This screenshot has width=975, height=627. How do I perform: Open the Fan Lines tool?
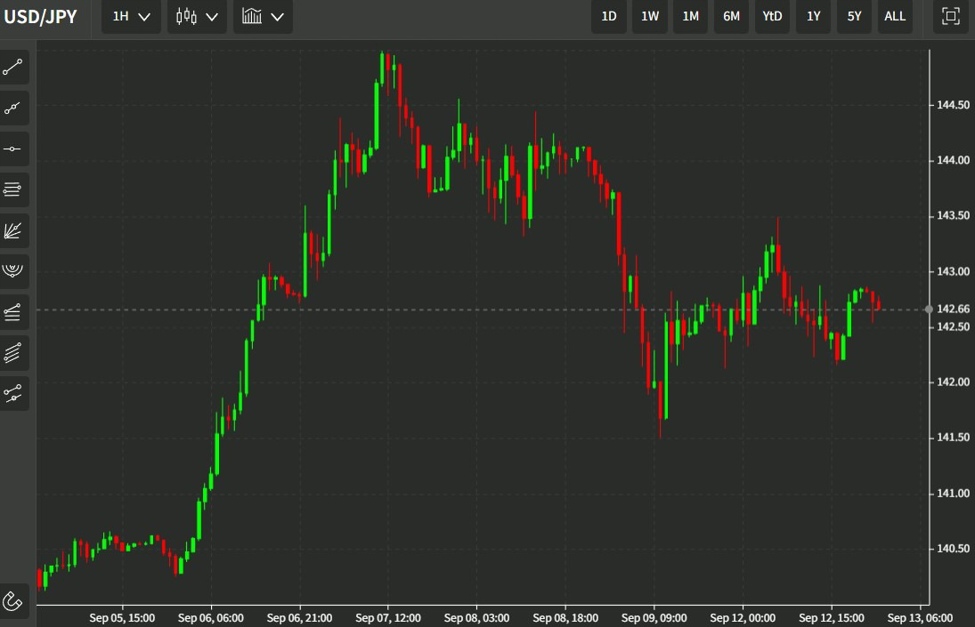point(14,230)
